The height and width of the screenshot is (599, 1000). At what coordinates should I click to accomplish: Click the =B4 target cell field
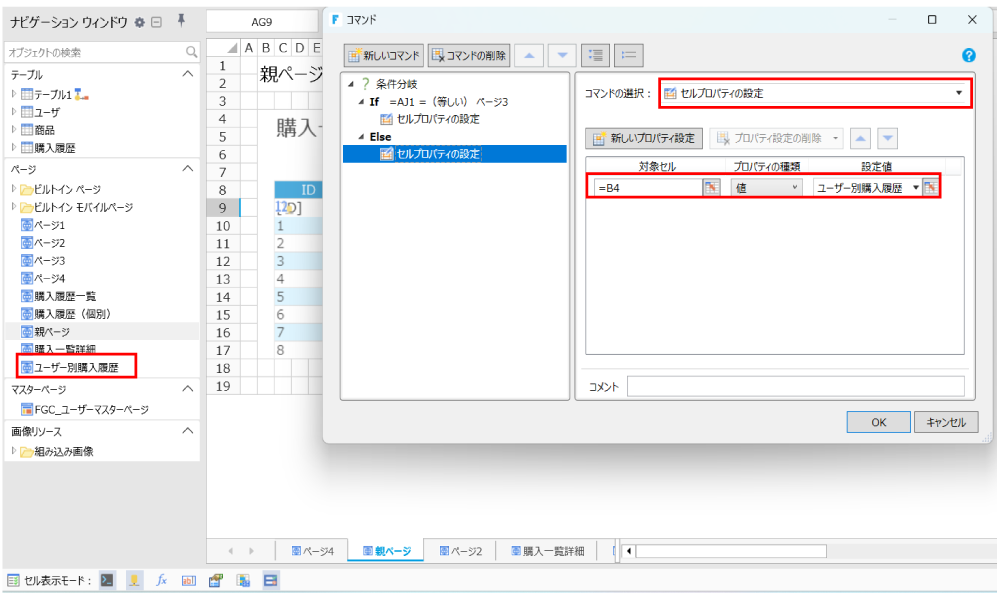[x=648, y=188]
